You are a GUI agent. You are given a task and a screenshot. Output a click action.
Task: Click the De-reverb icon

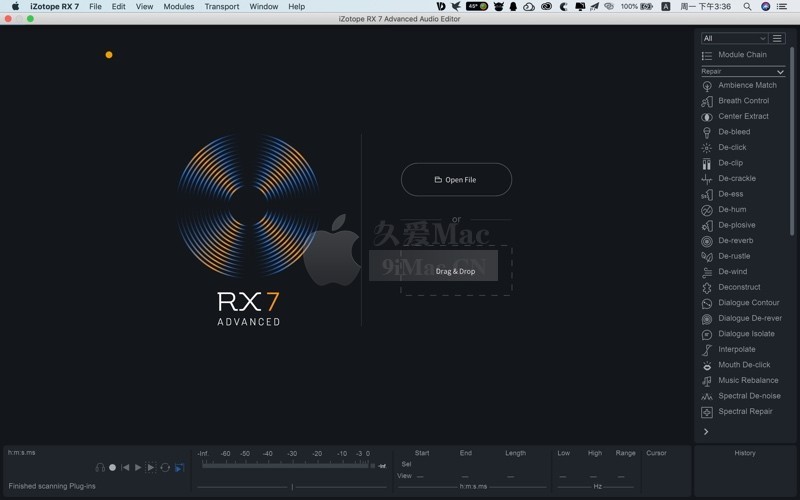coord(707,241)
